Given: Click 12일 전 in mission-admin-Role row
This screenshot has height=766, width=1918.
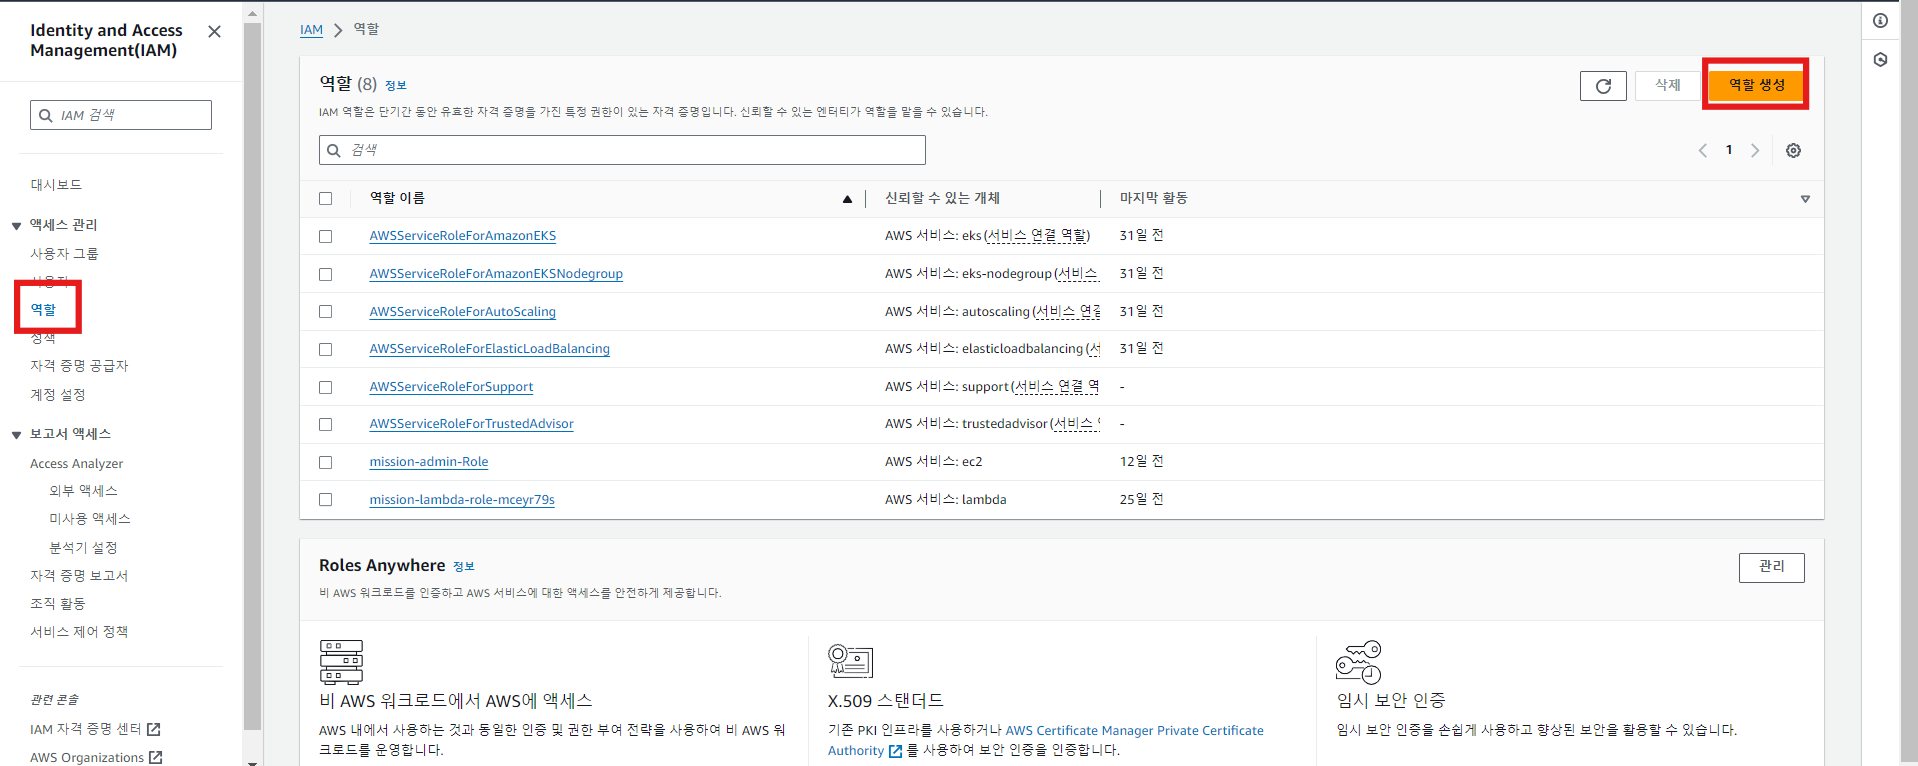Looking at the screenshot, I should coord(1141,462).
